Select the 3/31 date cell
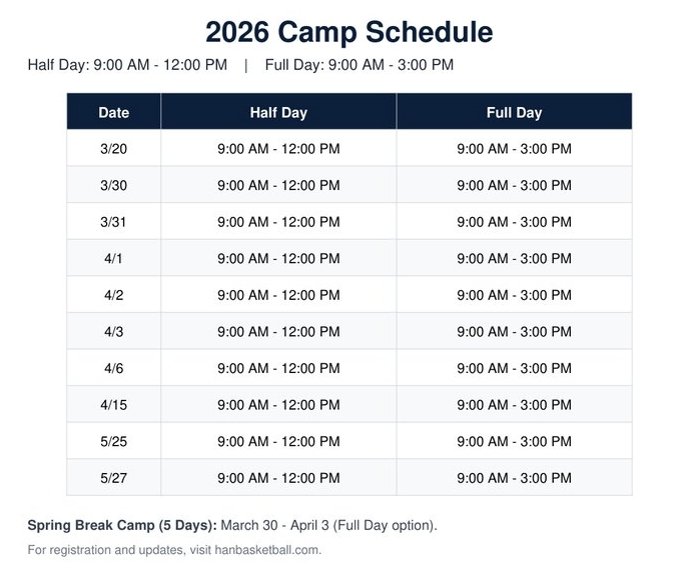 click(x=114, y=222)
